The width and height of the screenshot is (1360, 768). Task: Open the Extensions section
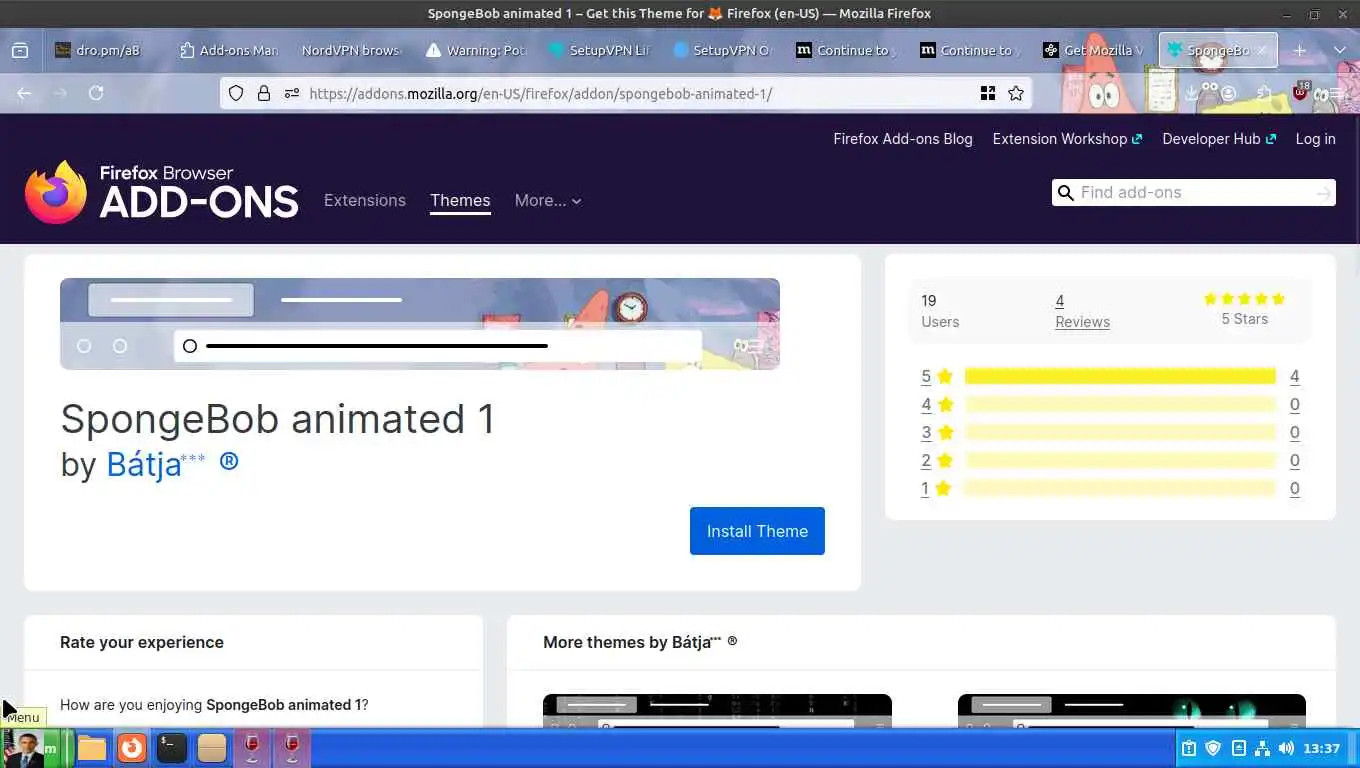click(365, 200)
